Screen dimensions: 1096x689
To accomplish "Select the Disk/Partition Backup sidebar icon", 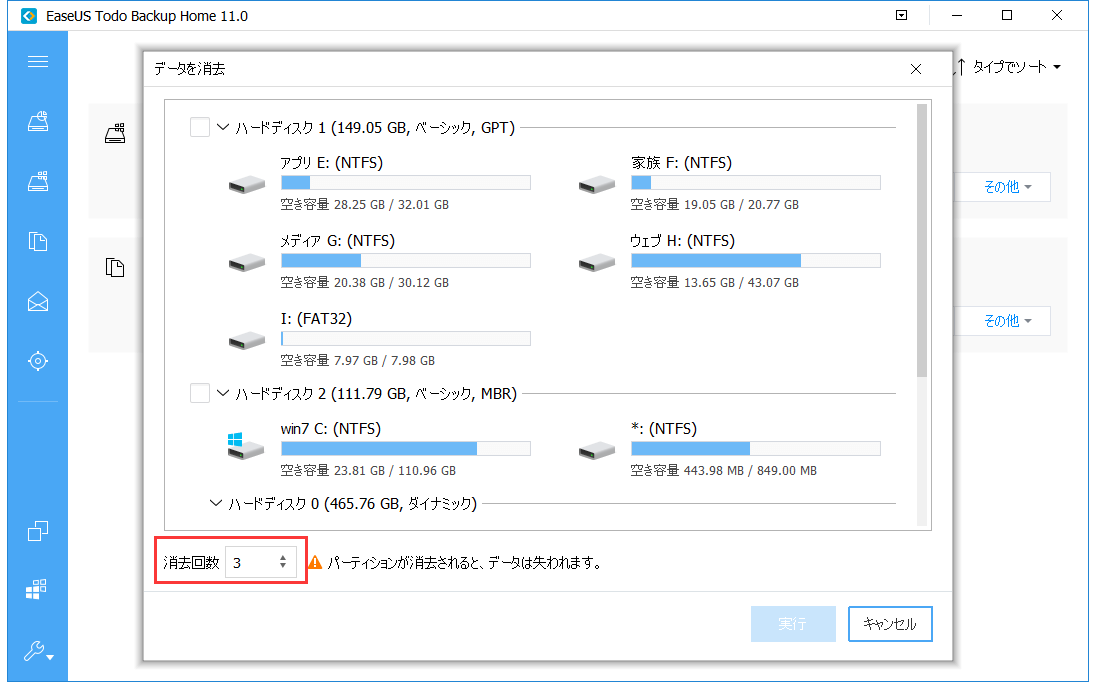I will point(38,181).
